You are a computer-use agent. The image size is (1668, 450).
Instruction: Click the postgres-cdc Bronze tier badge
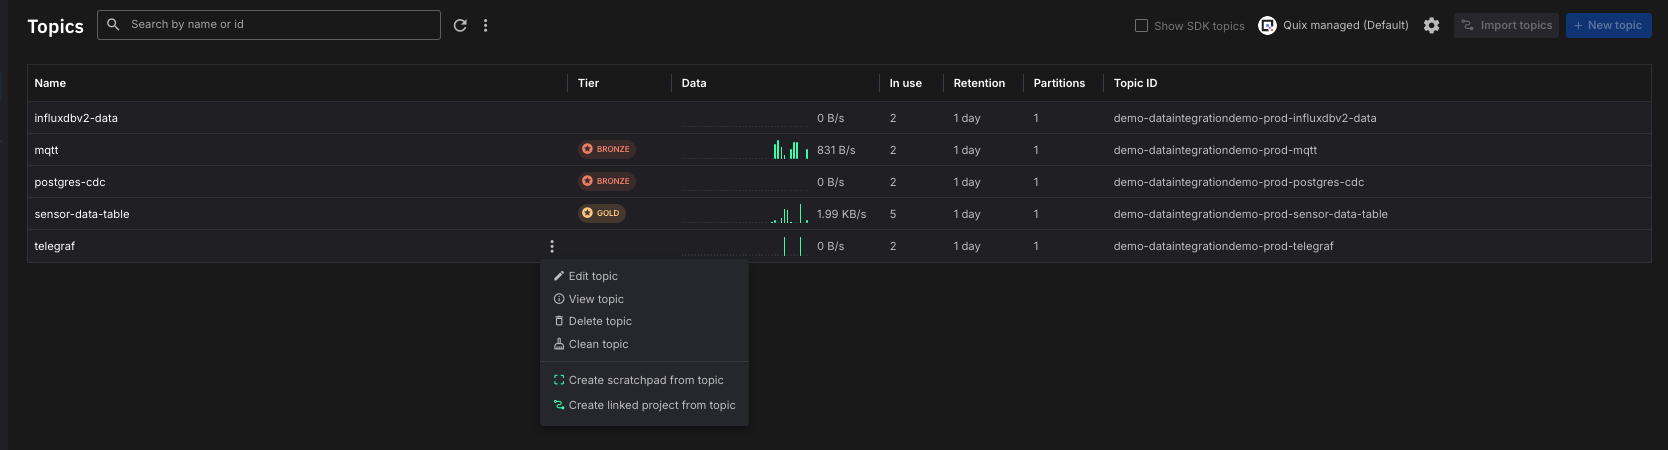click(607, 181)
